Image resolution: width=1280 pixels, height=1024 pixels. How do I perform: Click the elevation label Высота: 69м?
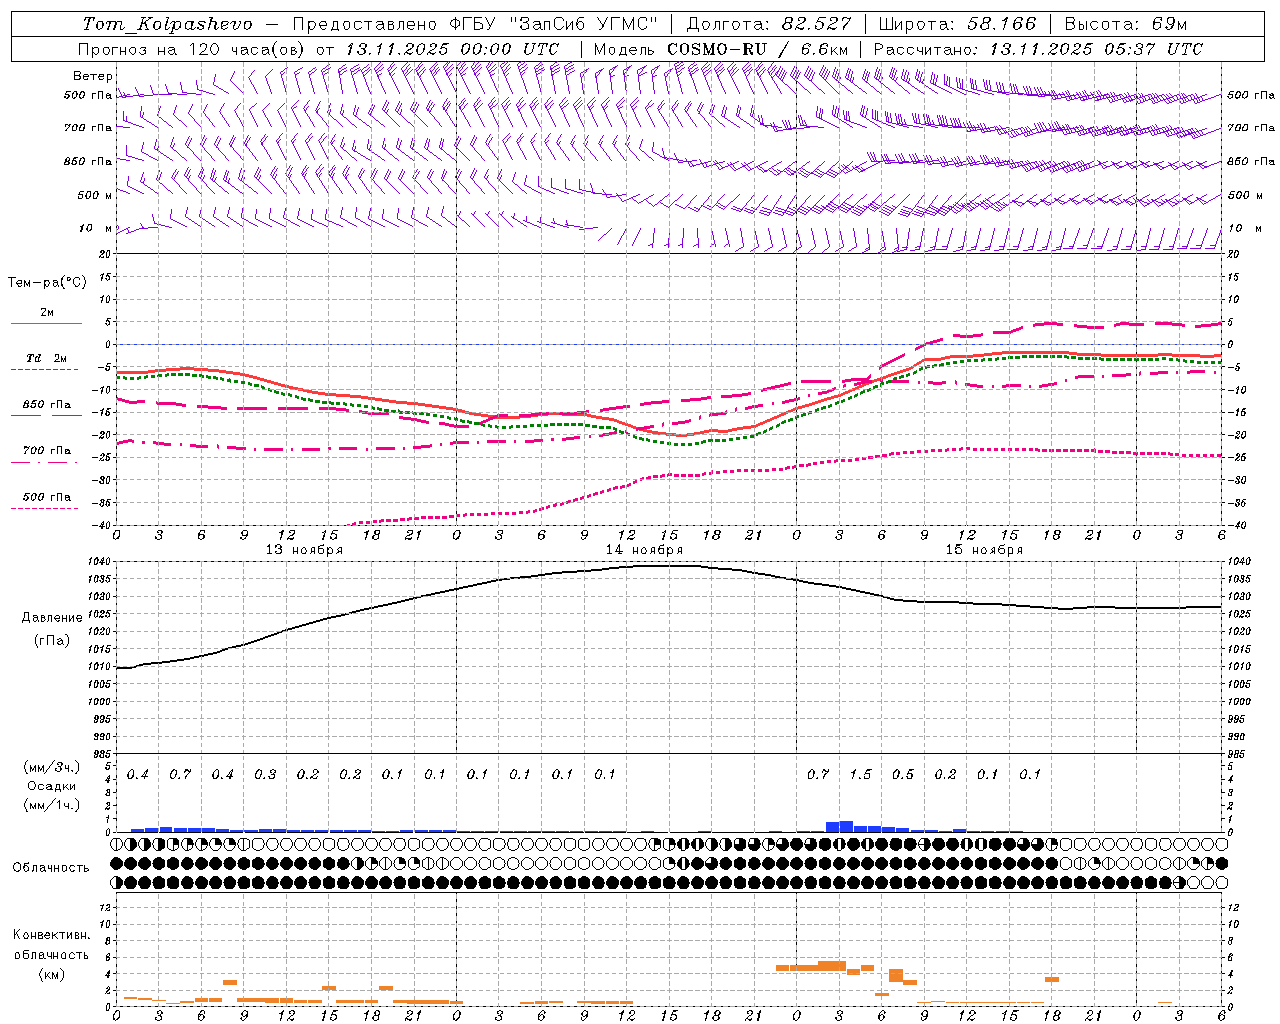1126,24
